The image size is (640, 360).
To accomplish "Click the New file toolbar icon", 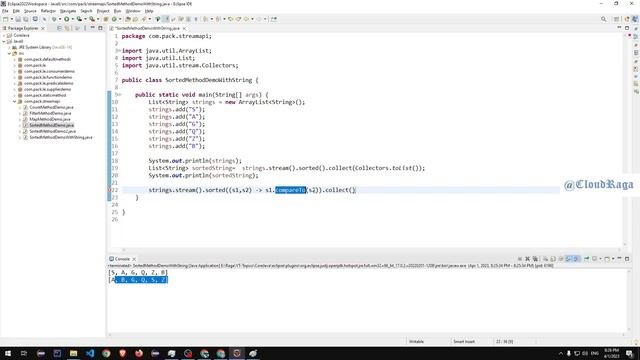I will [x=5, y=19].
